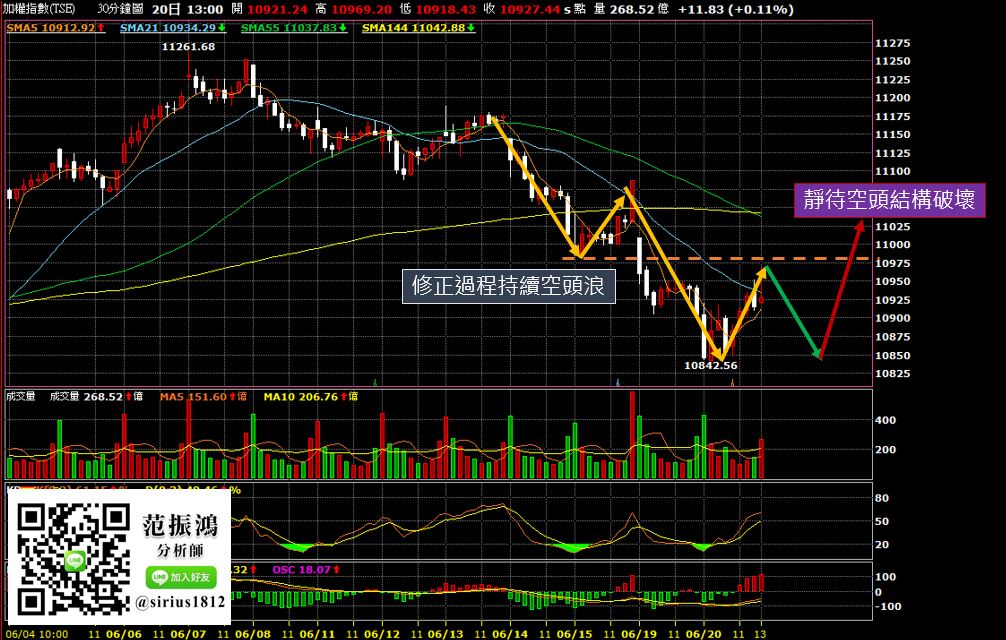1006x640 pixels.
Task: Click the QR code image
Action: (x=74, y=559)
